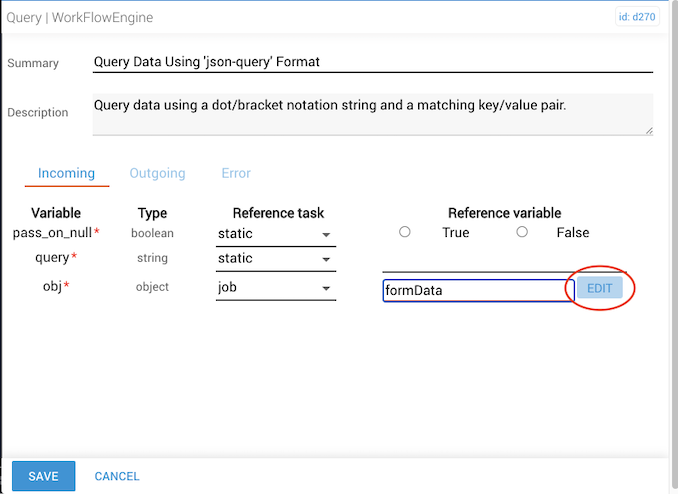The image size is (678, 494).
Task: Cancel editing via the CANCEL link
Action: pyautogui.click(x=117, y=476)
